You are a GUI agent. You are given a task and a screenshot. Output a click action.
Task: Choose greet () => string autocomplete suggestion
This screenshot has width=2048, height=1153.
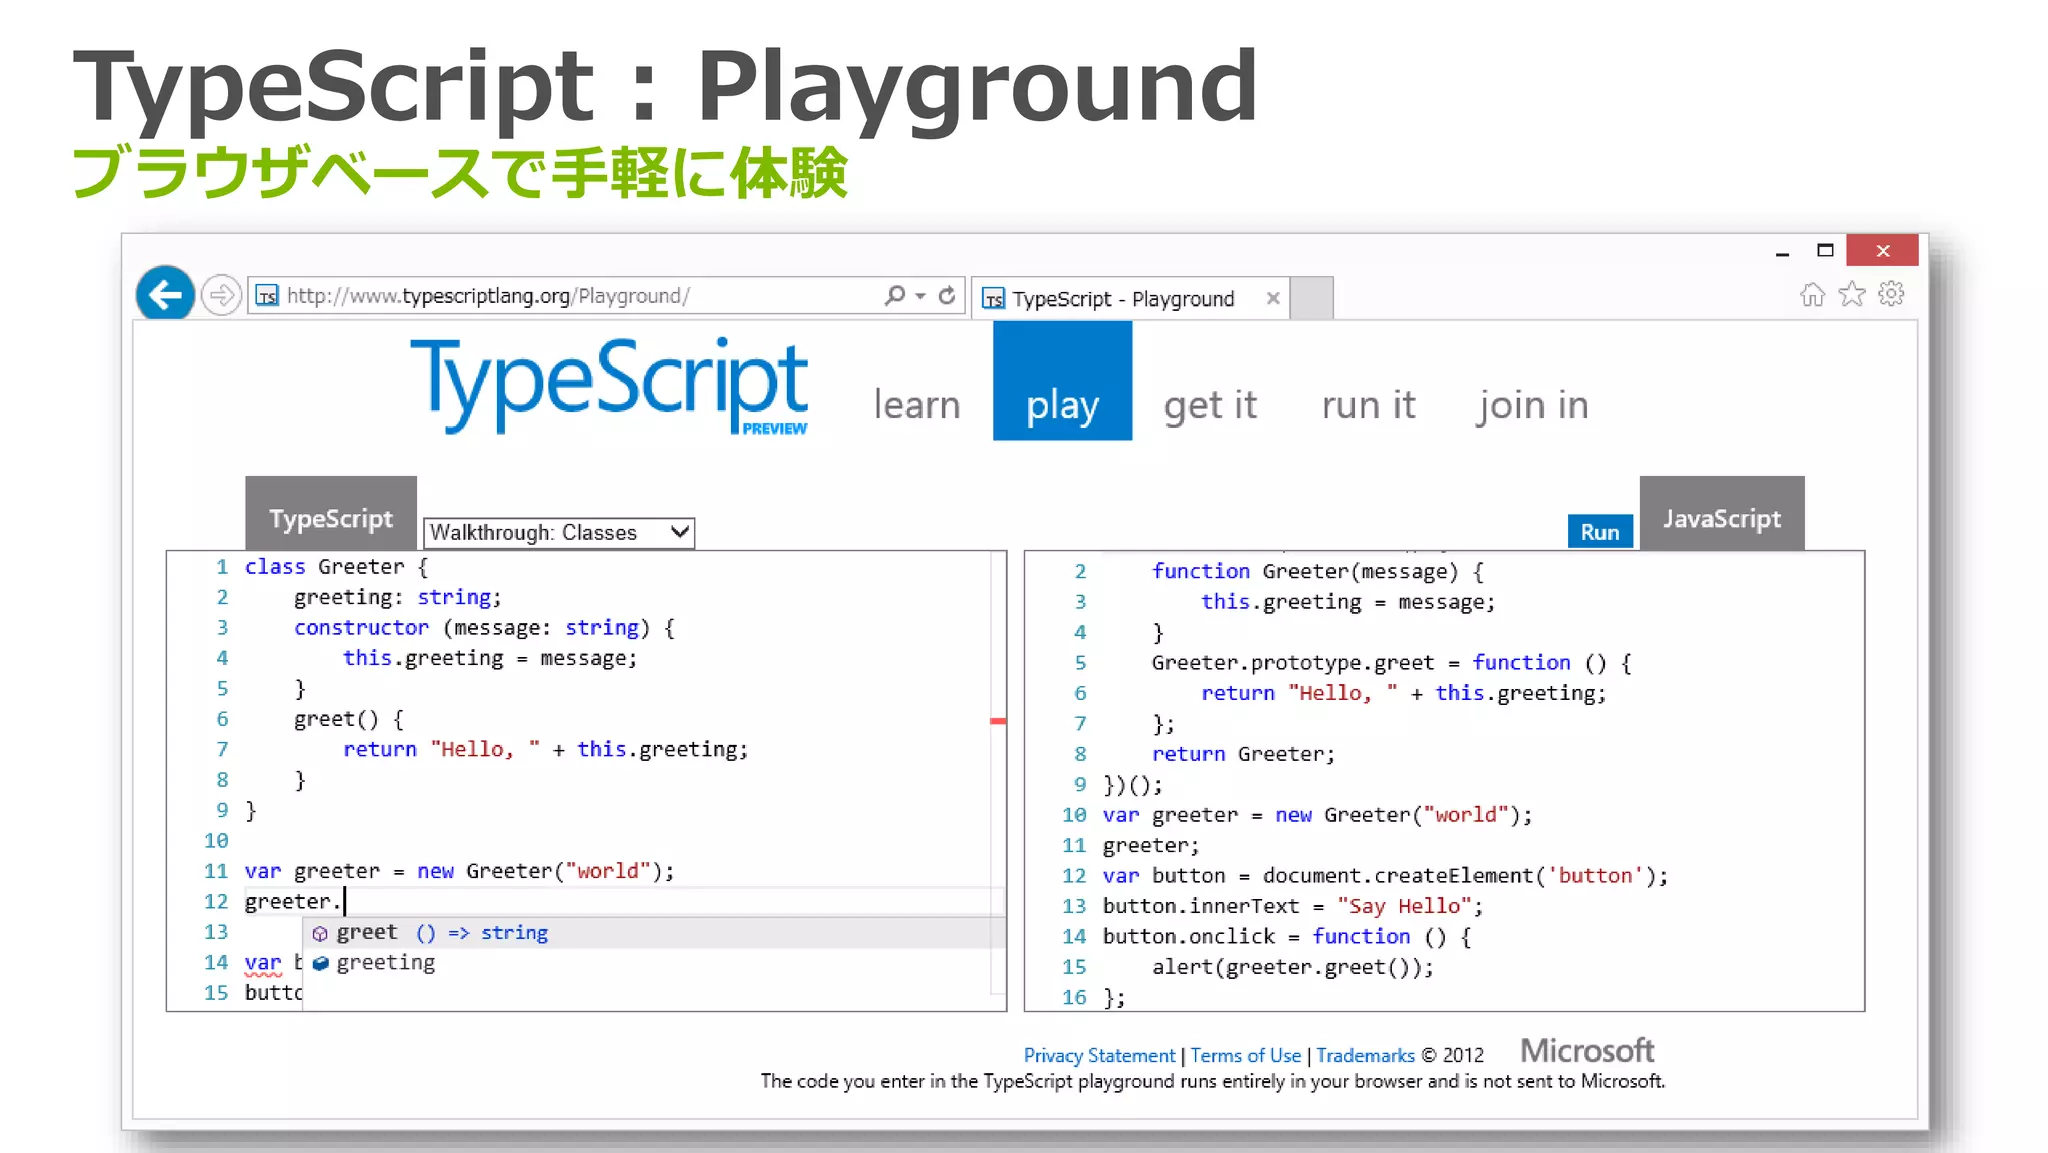point(654,932)
